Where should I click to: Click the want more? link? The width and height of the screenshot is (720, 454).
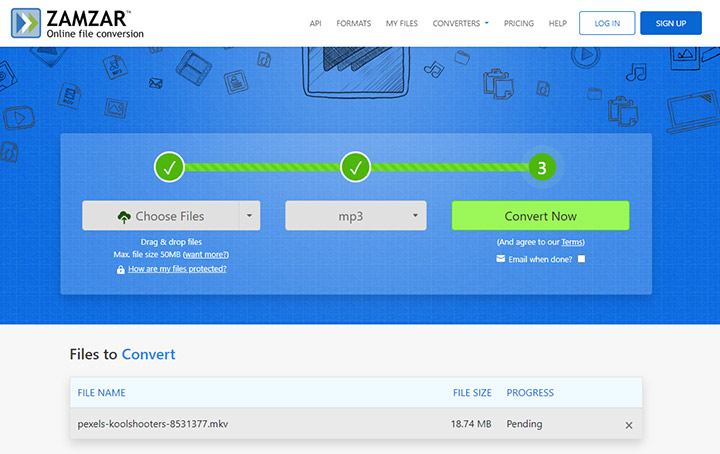(x=206, y=254)
